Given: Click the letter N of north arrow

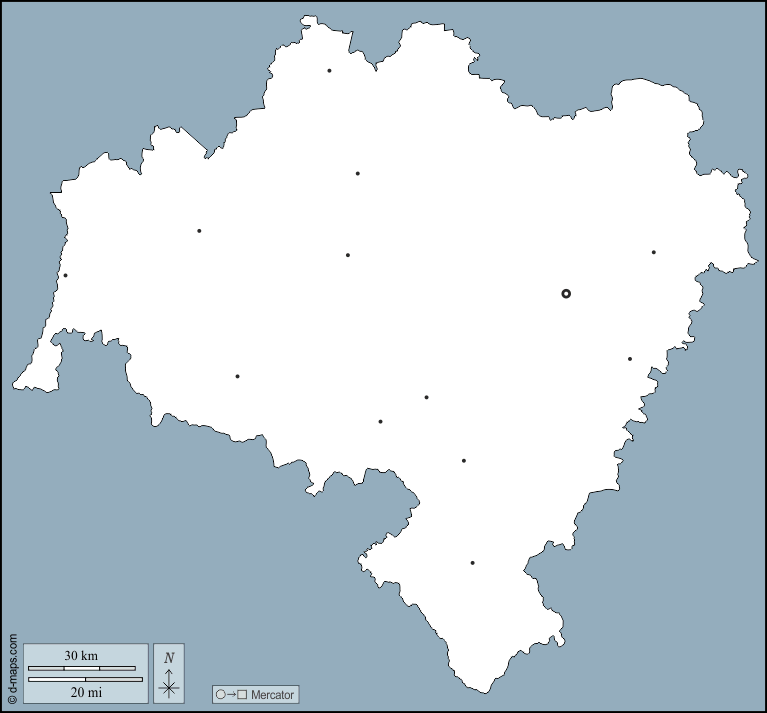Looking at the screenshot, I should point(169,657).
